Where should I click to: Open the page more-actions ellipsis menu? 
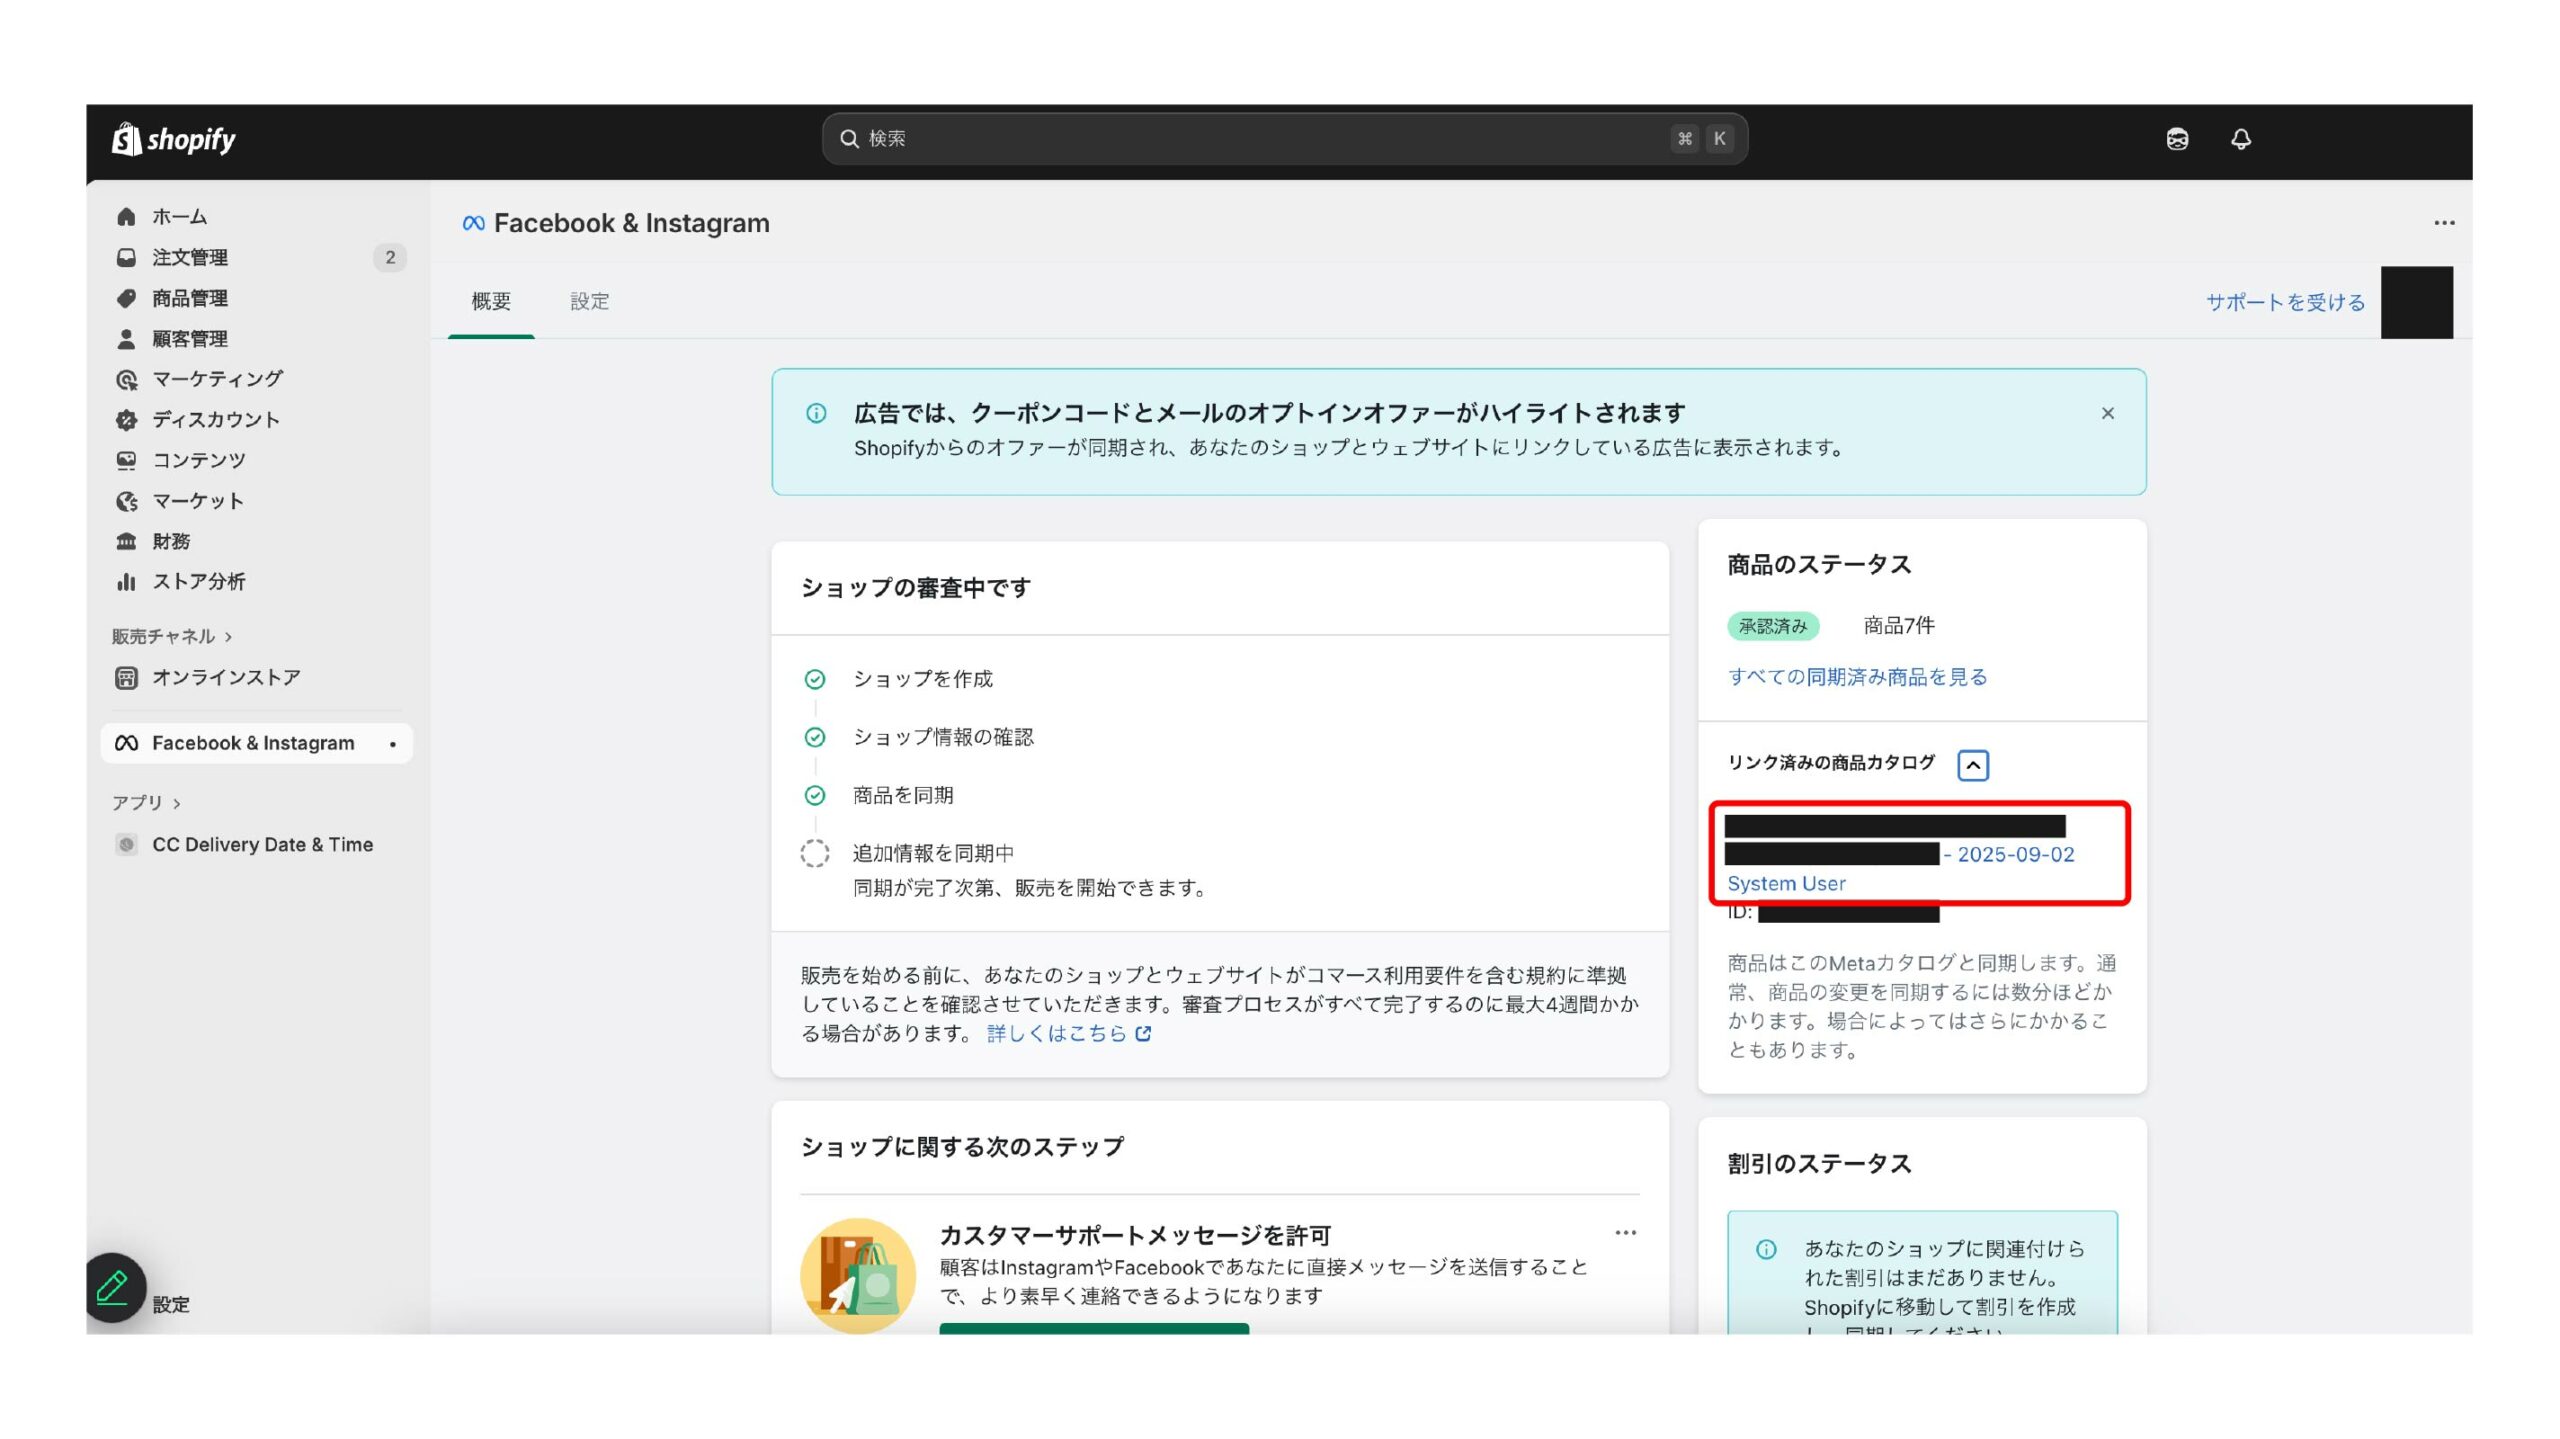[x=2444, y=223]
